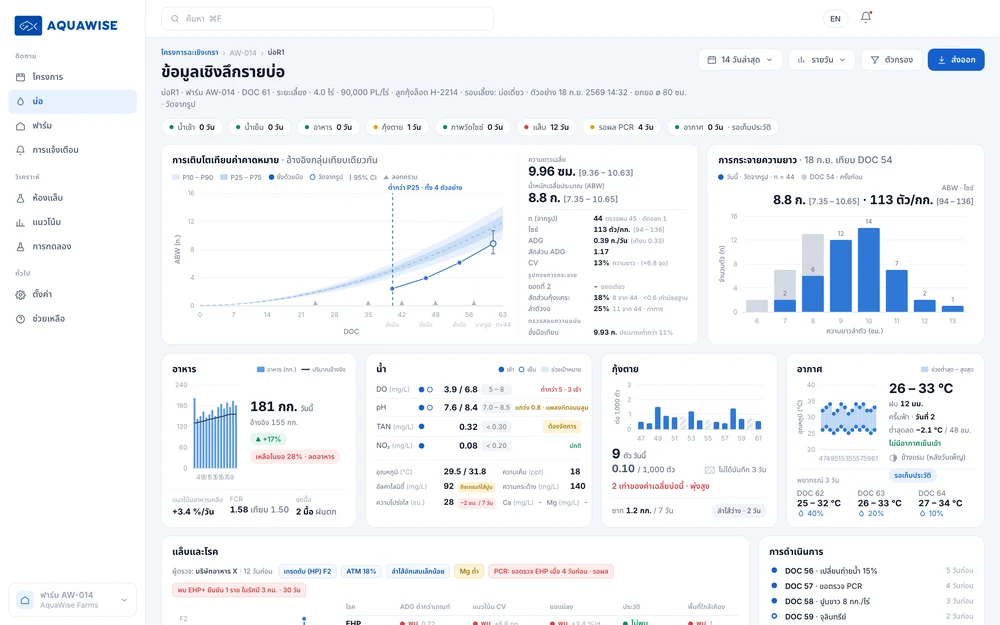Viewport: 1000px width, 625px height.
Task: Open the รายวัน interval dropdown
Action: tap(821, 60)
